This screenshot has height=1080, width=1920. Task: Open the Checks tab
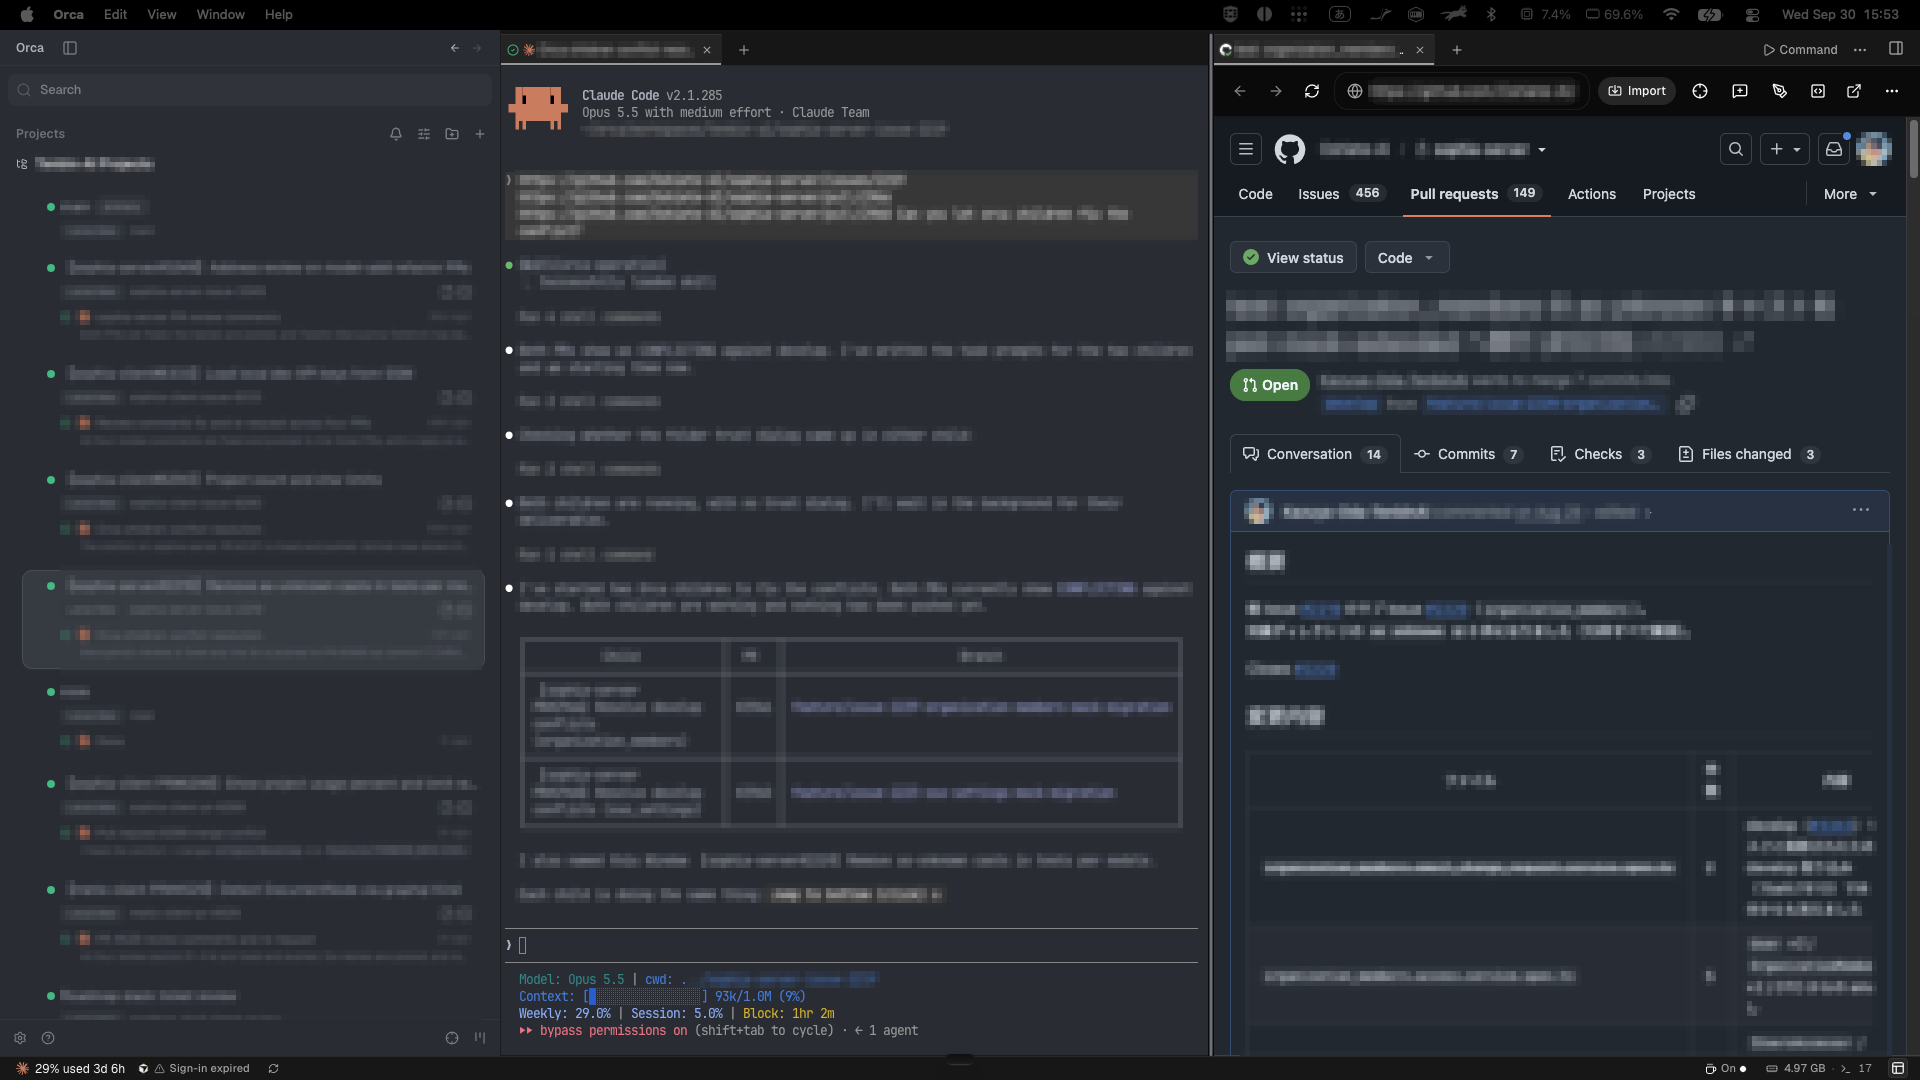pyautogui.click(x=1600, y=454)
